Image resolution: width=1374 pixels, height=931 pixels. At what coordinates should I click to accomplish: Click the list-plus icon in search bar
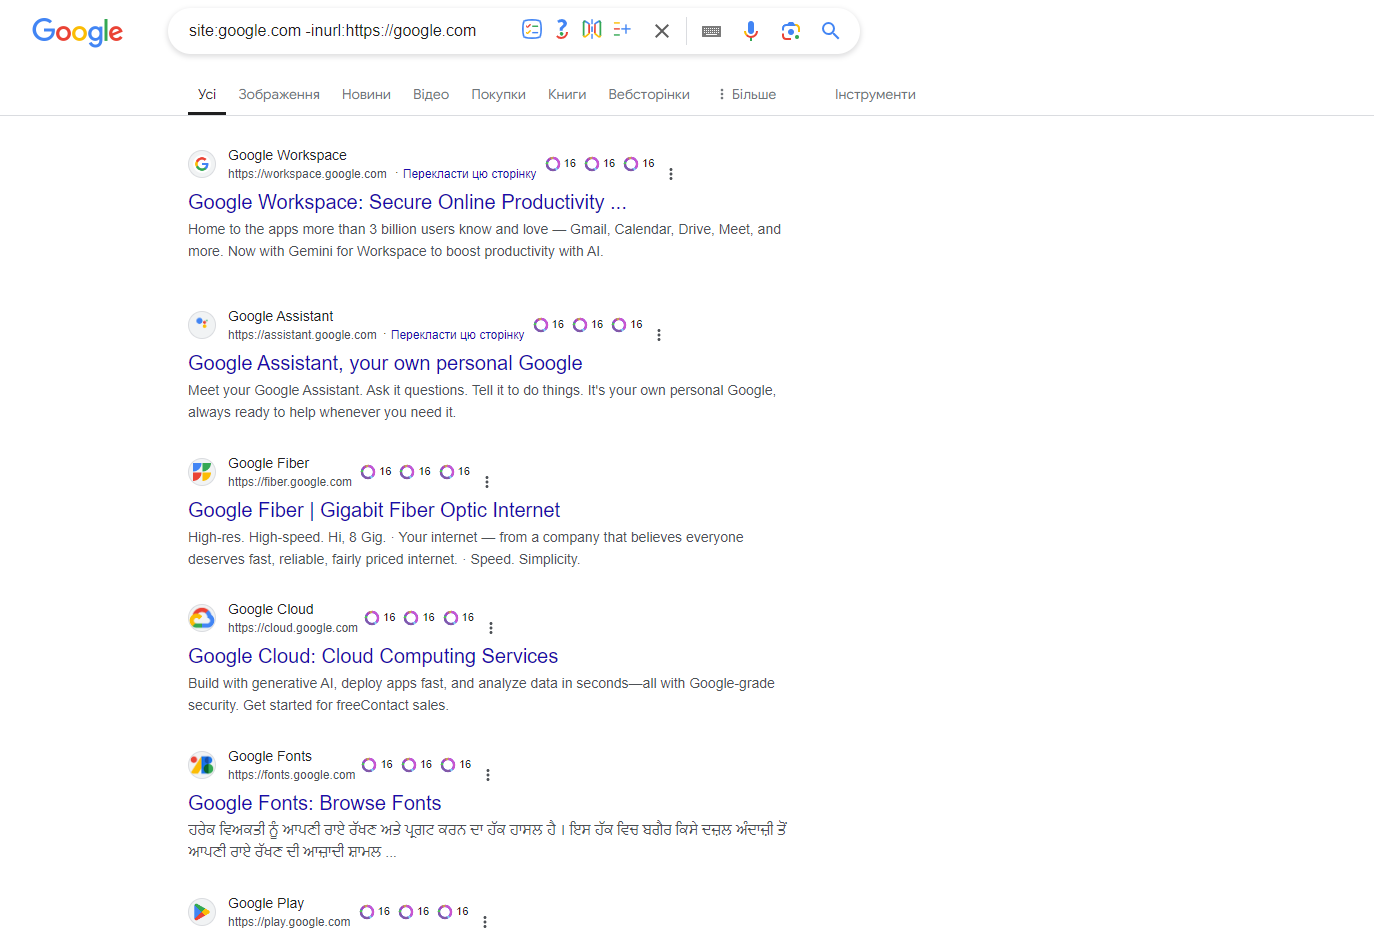pos(622,30)
